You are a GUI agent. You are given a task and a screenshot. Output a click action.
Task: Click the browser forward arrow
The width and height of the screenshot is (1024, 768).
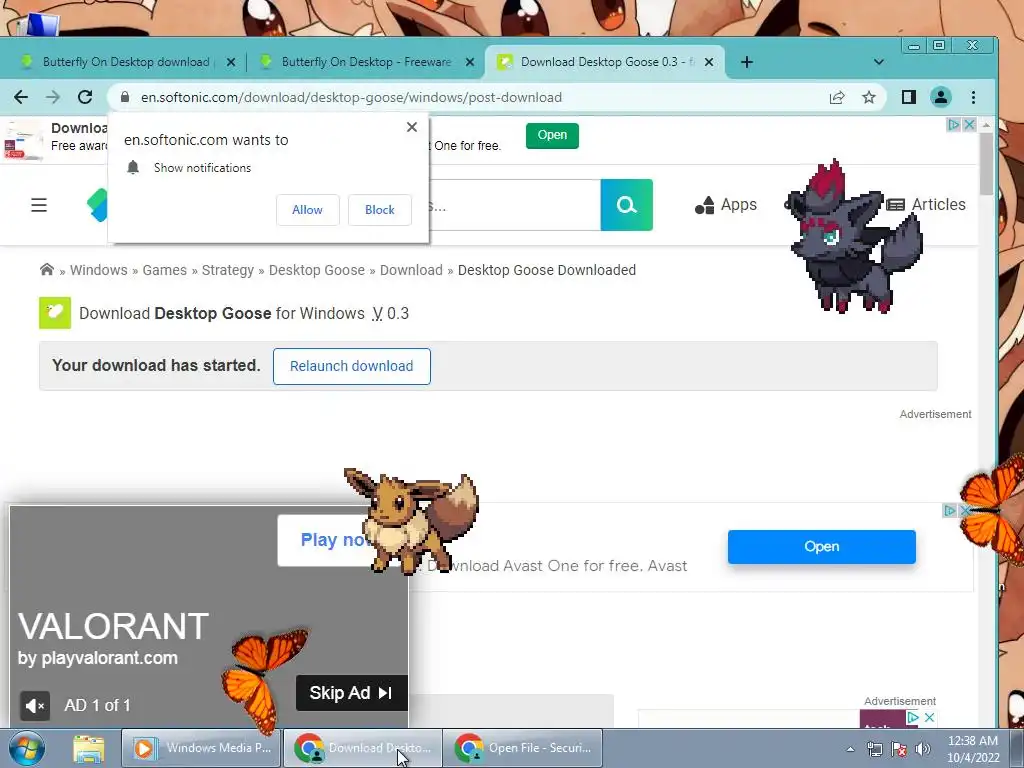coord(53,97)
